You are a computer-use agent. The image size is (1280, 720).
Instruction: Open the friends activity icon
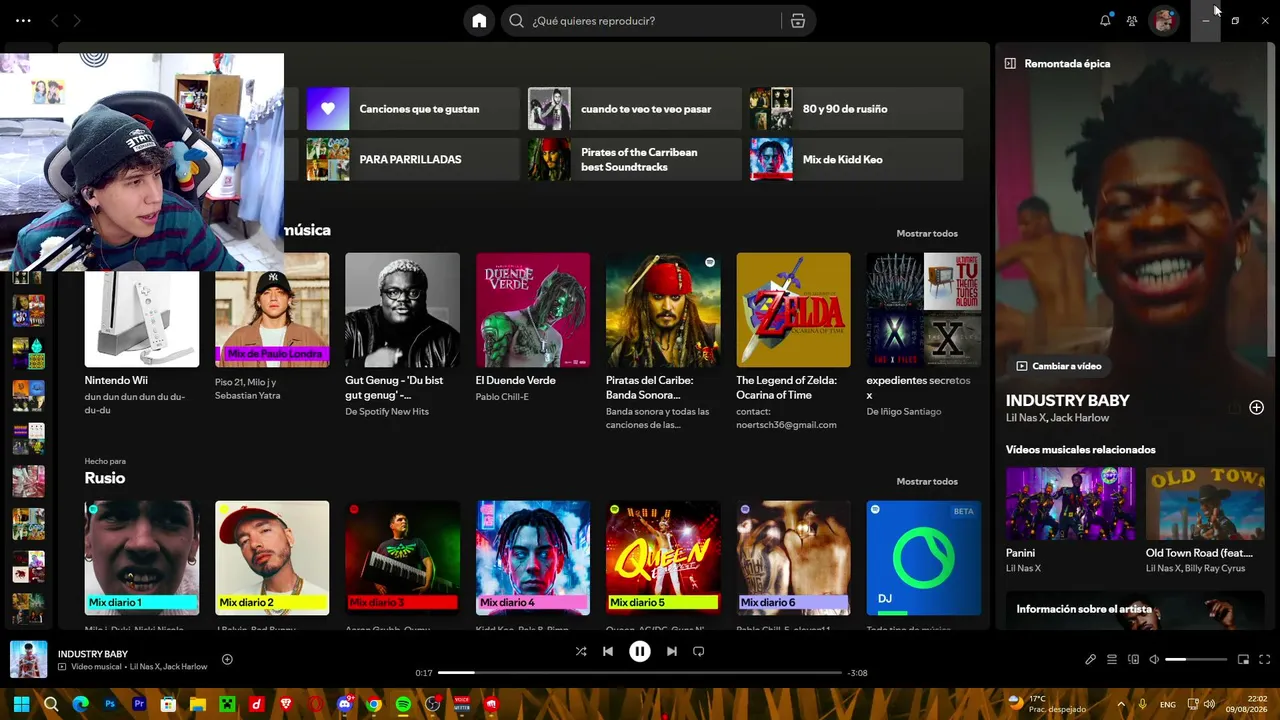(1132, 20)
